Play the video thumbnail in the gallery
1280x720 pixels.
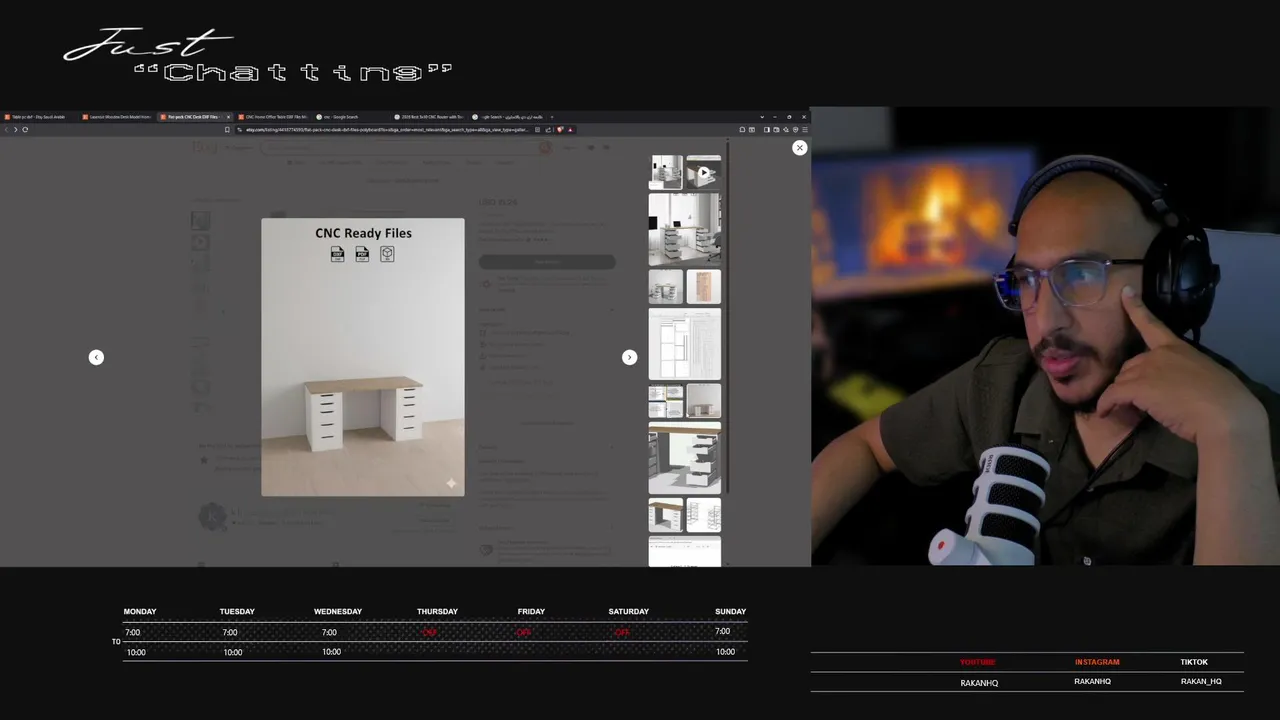[704, 172]
